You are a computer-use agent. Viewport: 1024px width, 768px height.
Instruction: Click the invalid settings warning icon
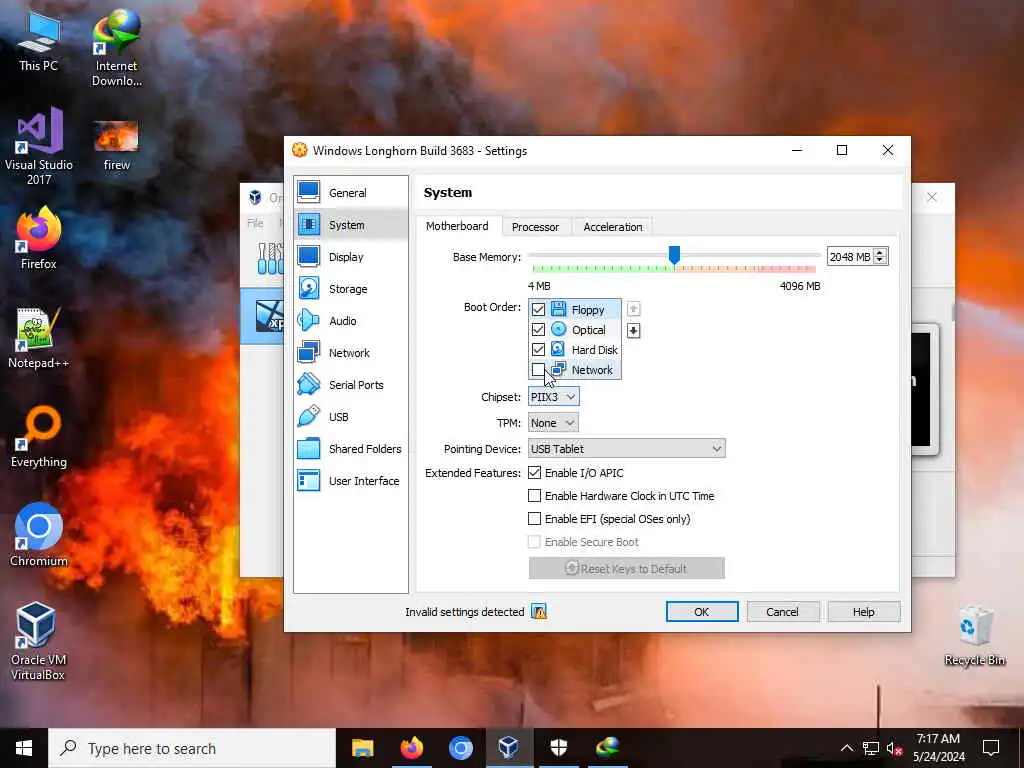click(539, 612)
